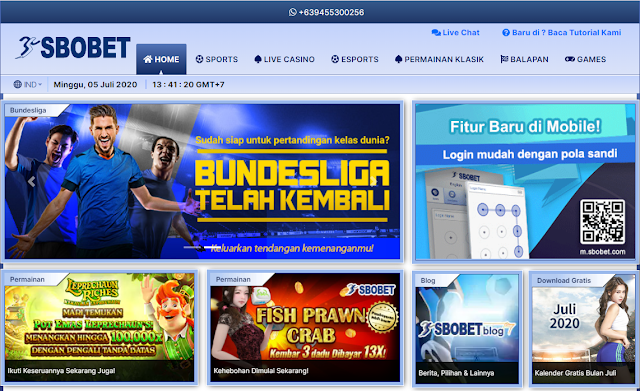Click Kalender Gratis Bulan Juli caption
Viewport: 640px width, 391px height.
tap(575, 373)
